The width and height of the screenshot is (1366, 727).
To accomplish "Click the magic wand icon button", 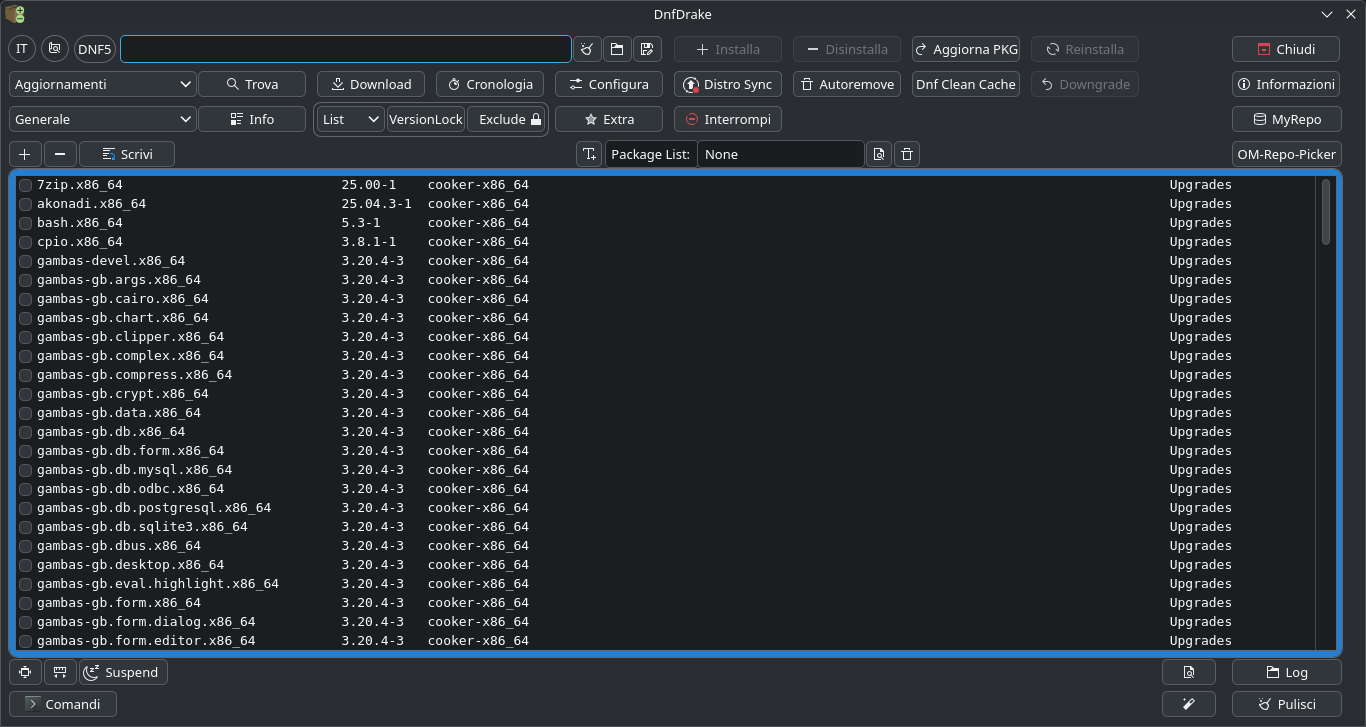I will tap(1188, 704).
